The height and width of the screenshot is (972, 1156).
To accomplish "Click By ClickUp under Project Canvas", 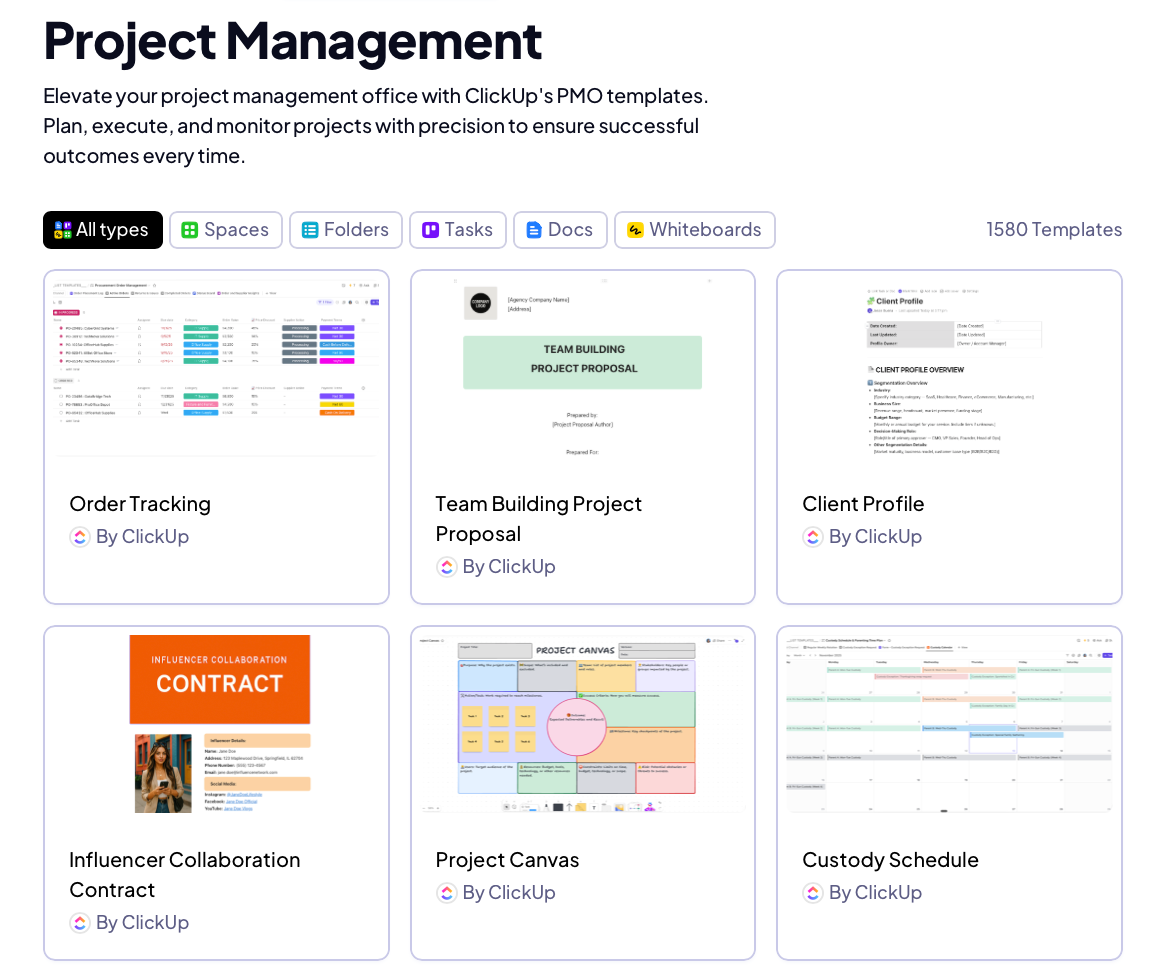I will [508, 893].
